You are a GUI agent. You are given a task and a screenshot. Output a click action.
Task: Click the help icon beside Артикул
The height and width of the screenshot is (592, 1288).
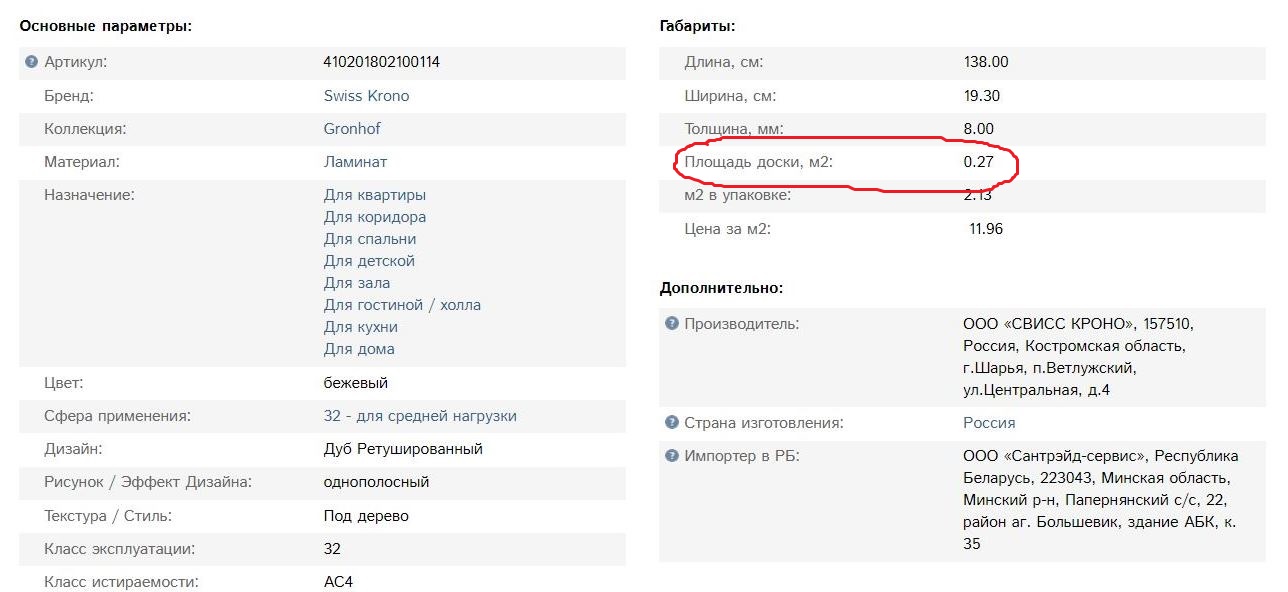point(31,62)
